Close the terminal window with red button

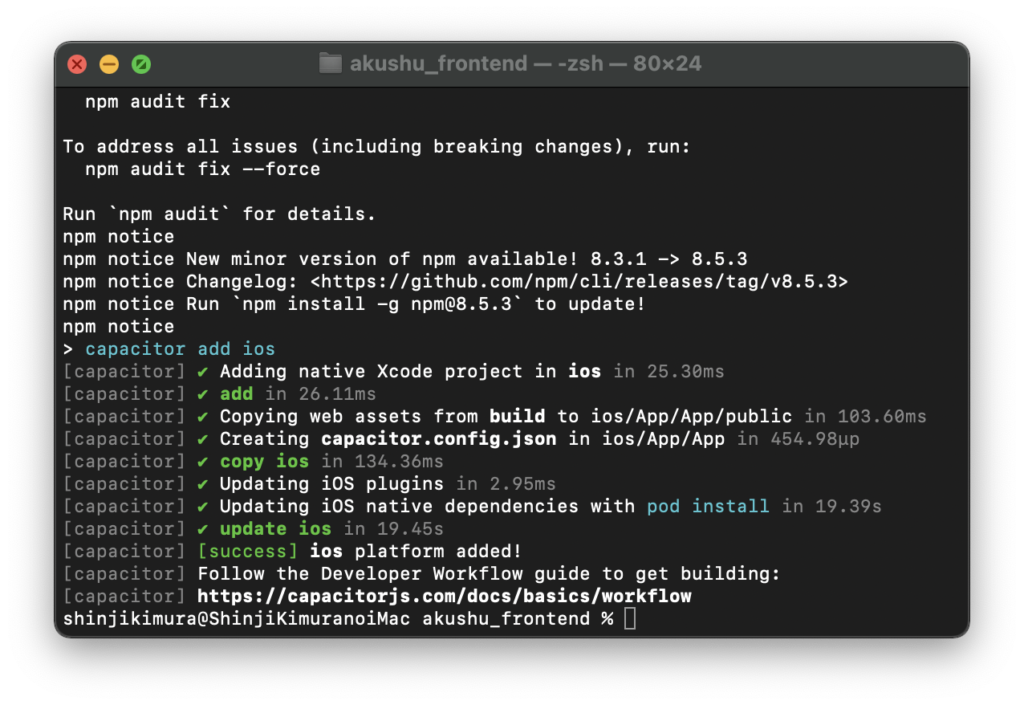tap(78, 65)
